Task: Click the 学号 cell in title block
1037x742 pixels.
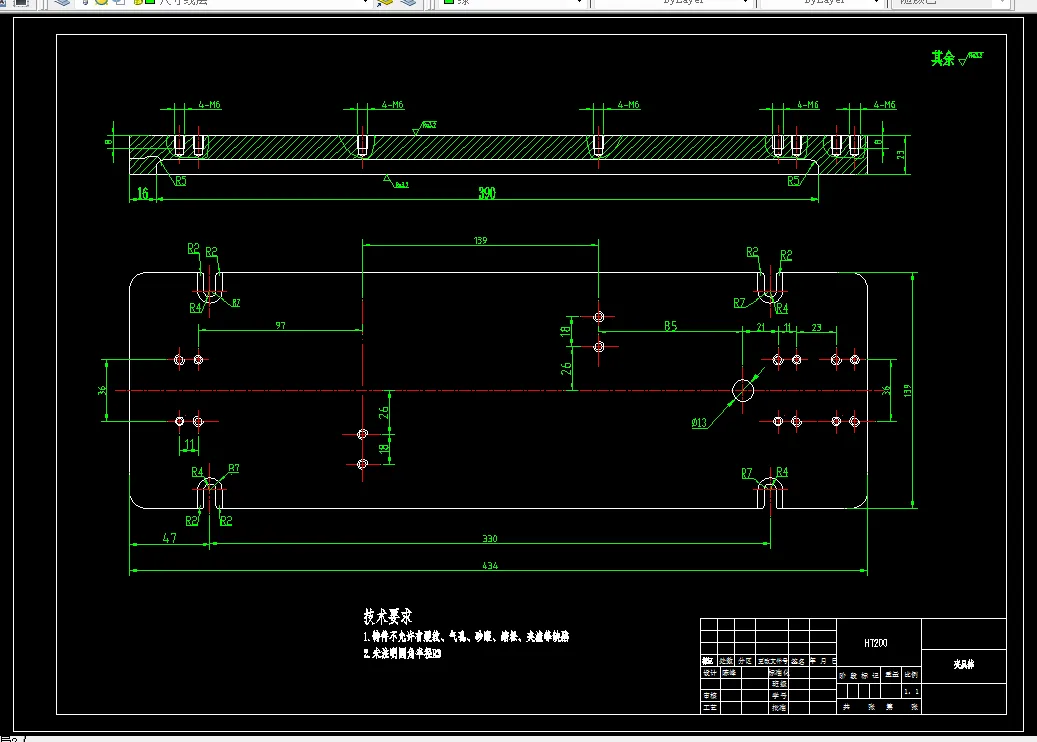Action: click(x=778, y=696)
